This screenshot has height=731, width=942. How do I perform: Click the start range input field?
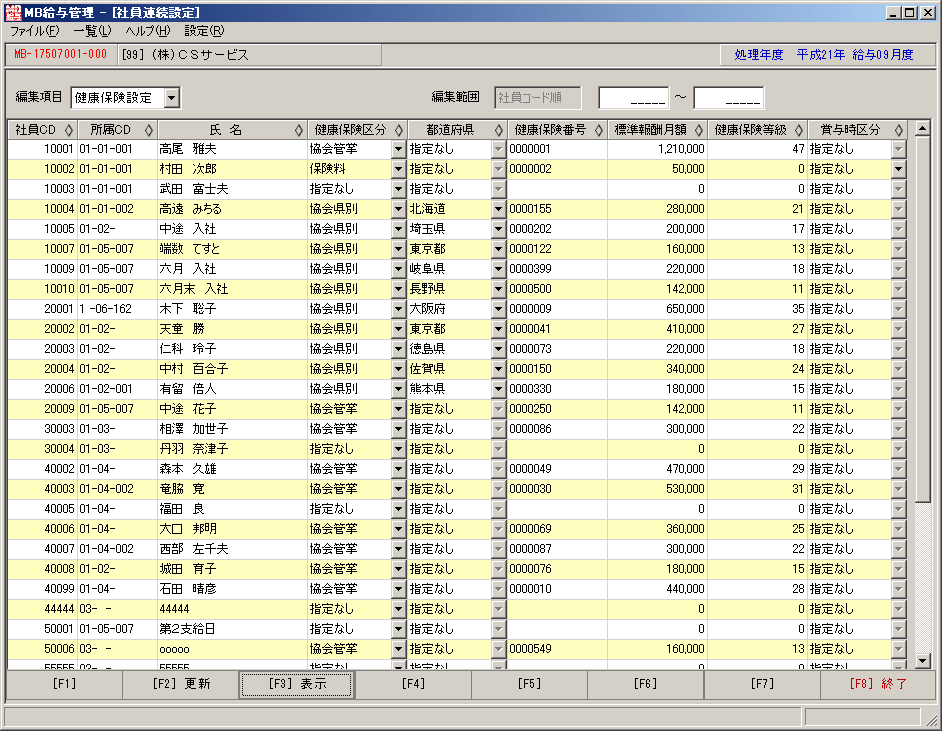(x=633, y=98)
